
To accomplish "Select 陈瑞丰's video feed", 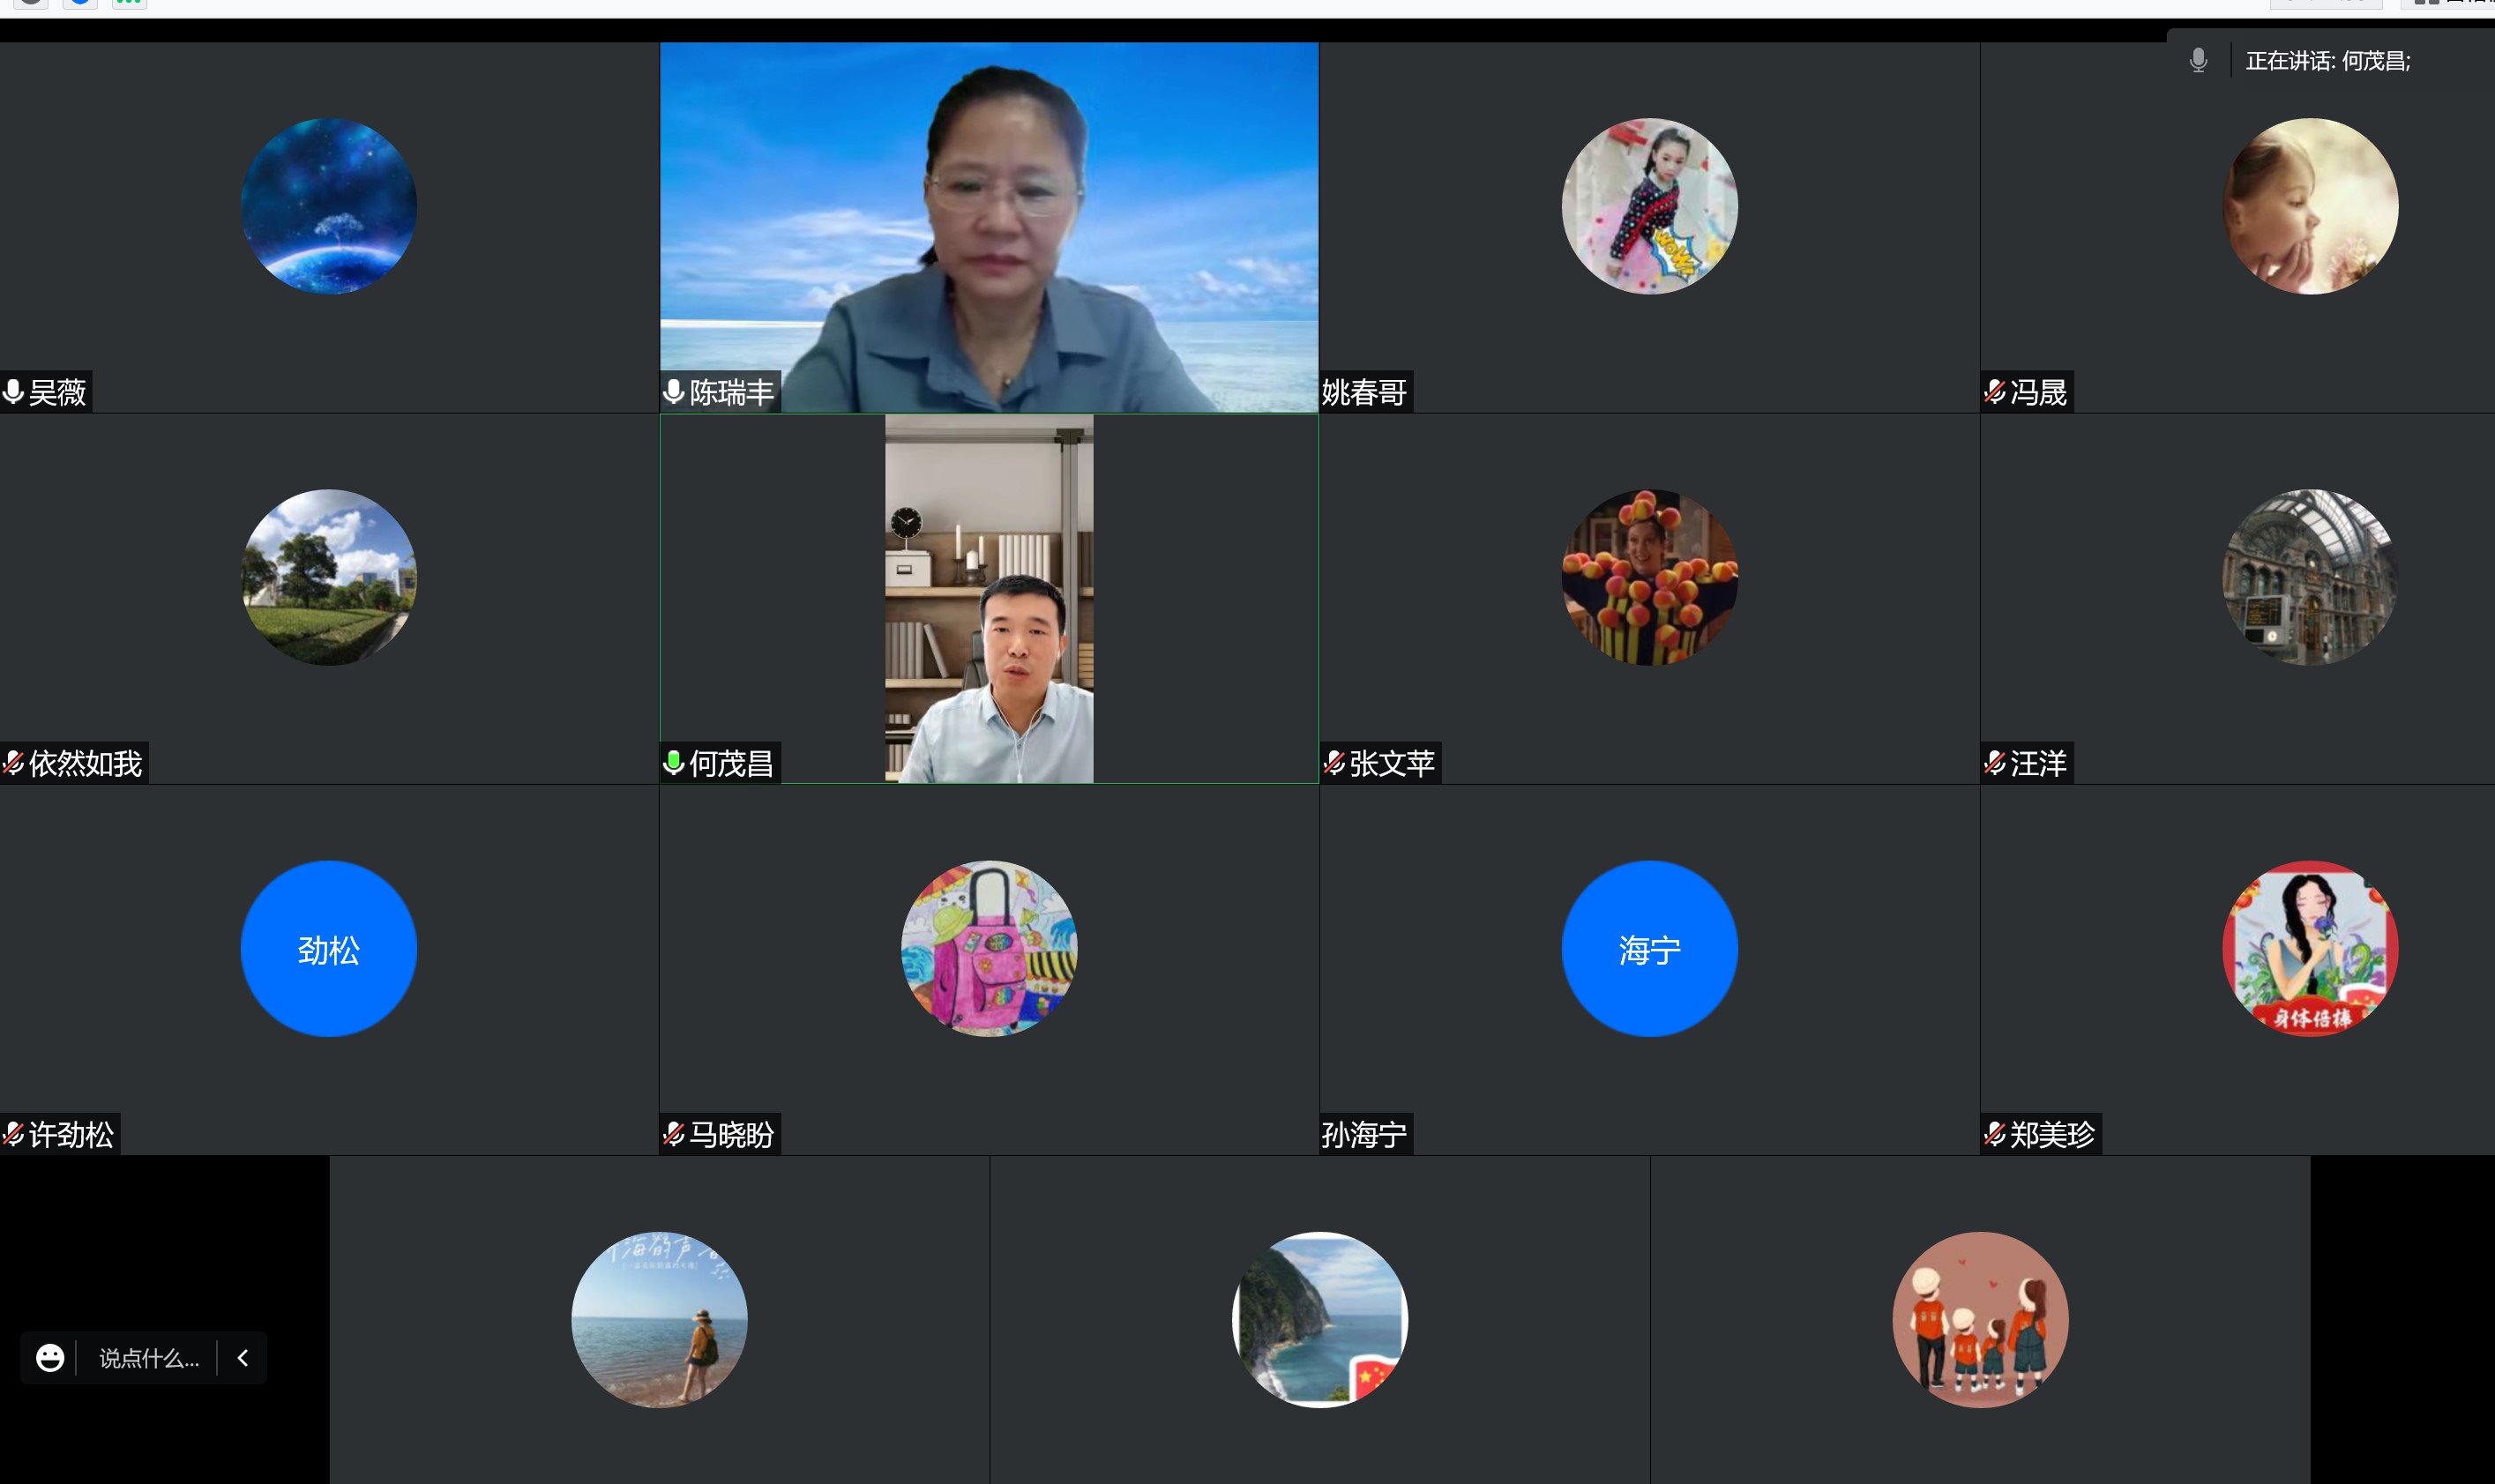I will pos(988,226).
